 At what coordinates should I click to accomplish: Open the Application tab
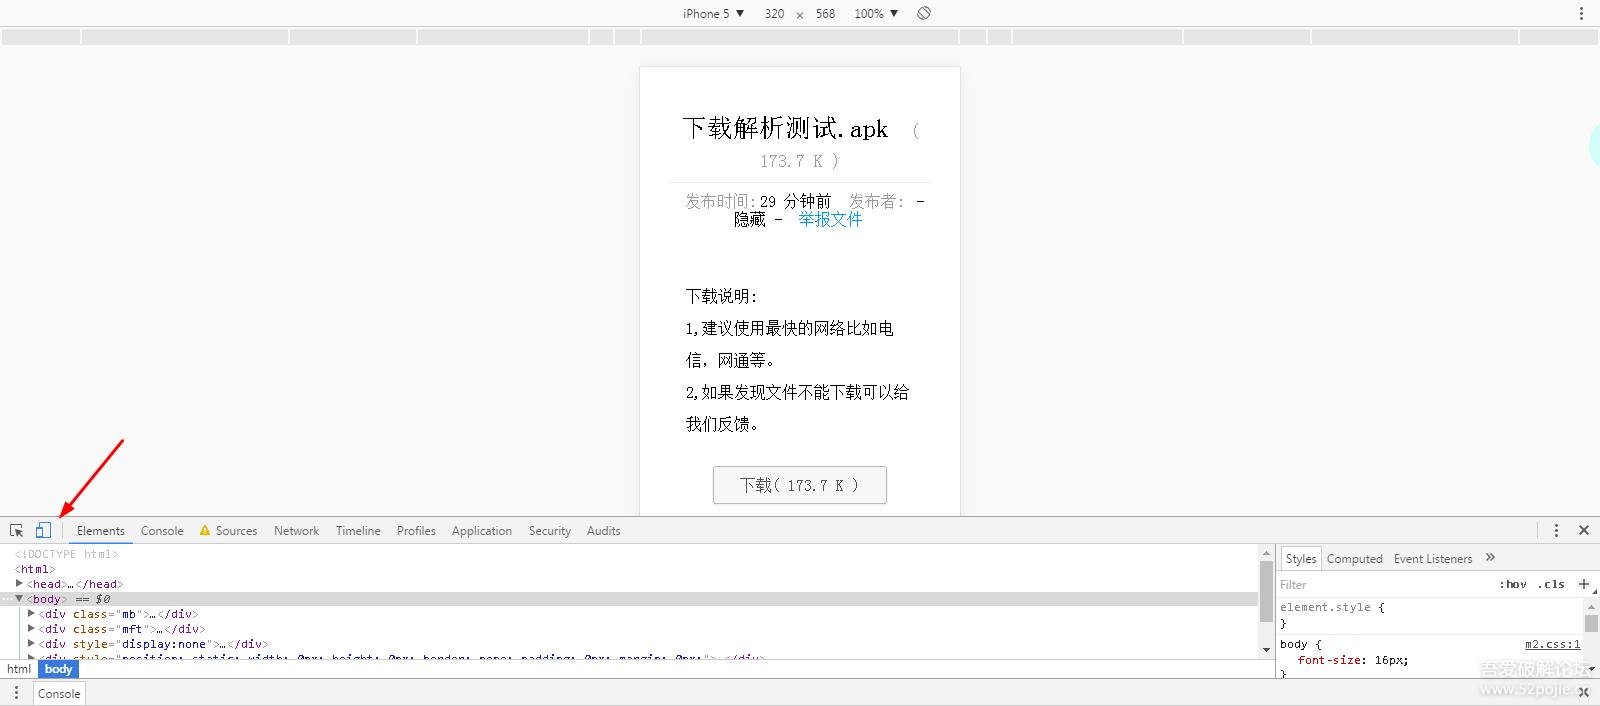tap(482, 531)
